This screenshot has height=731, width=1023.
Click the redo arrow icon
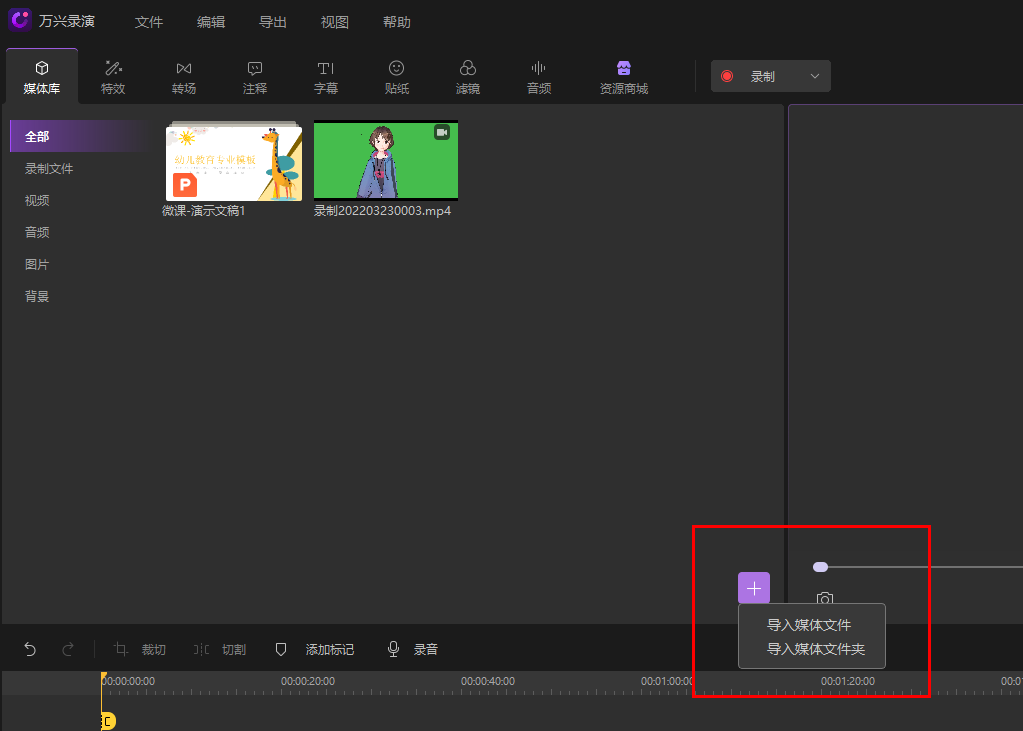pyautogui.click(x=68, y=649)
